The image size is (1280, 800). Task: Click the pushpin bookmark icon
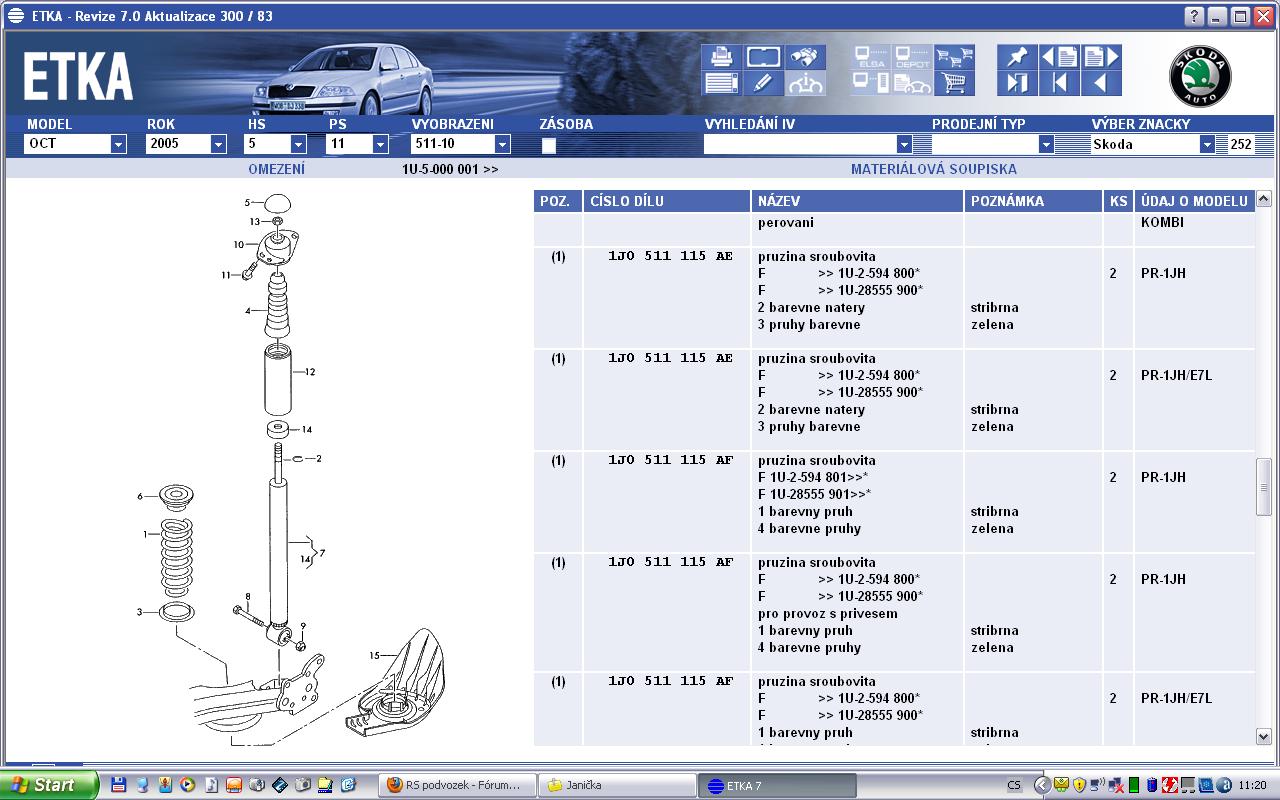tap(1017, 57)
